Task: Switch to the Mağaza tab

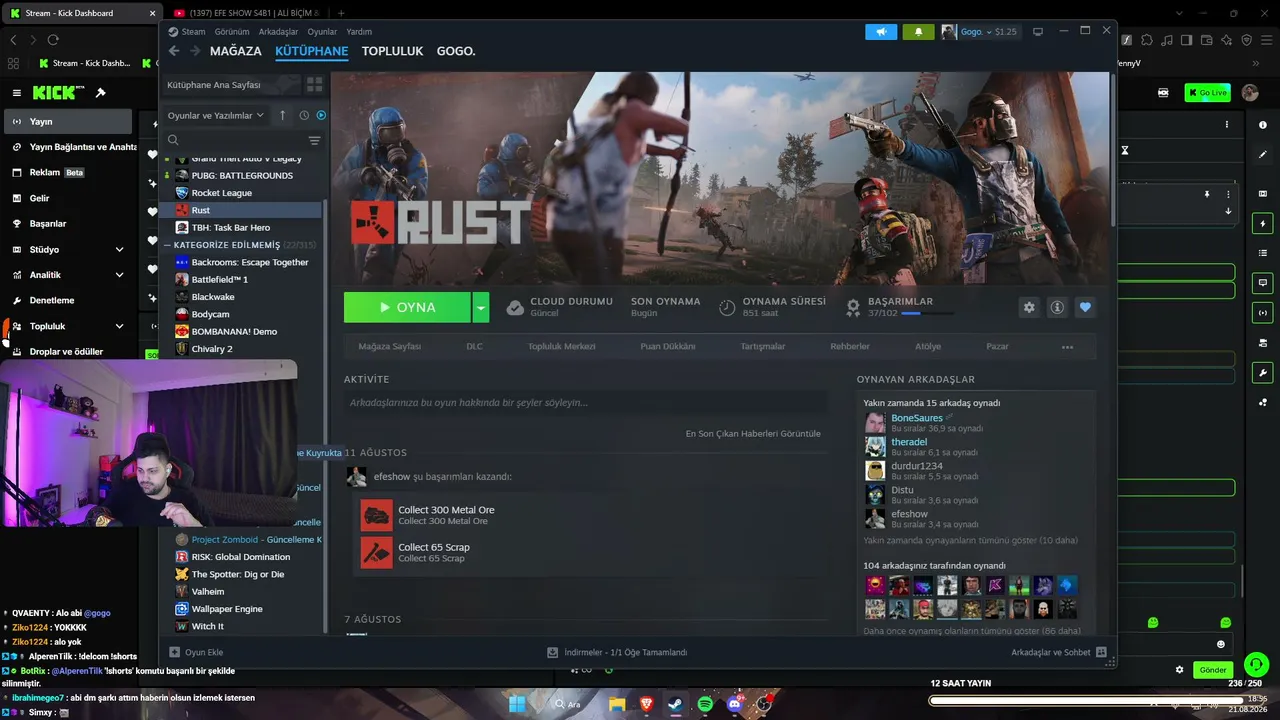Action: pyautogui.click(x=236, y=51)
